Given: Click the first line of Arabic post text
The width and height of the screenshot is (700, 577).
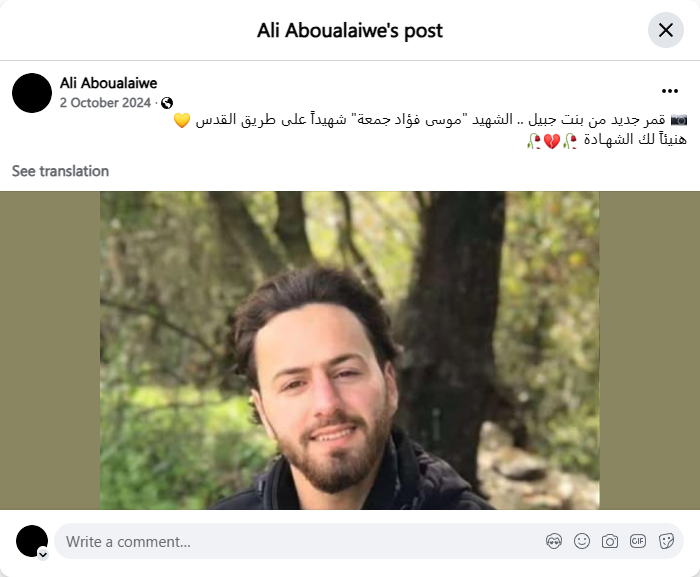Looking at the screenshot, I should click(430, 120).
